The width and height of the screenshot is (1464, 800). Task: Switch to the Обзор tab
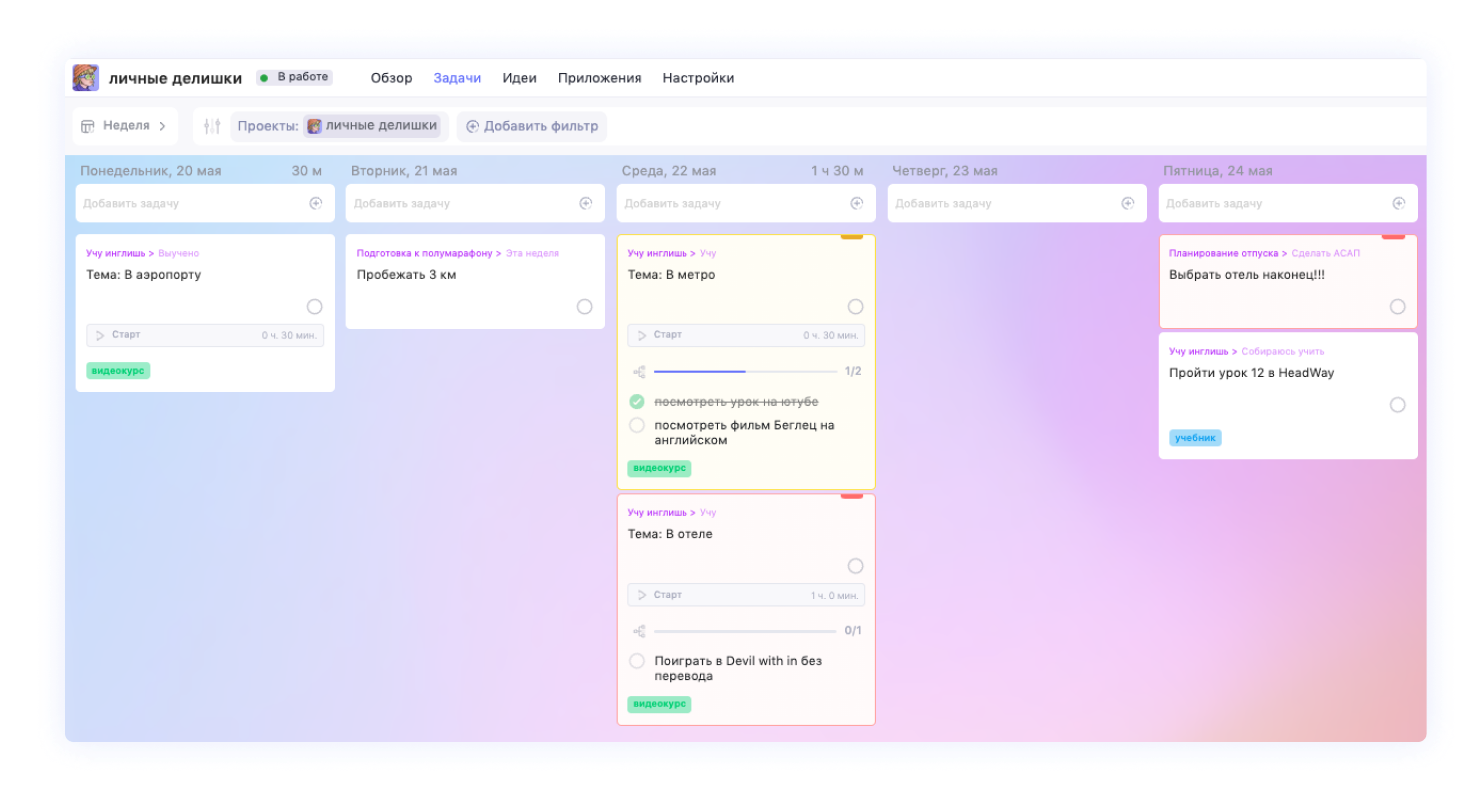tap(391, 78)
